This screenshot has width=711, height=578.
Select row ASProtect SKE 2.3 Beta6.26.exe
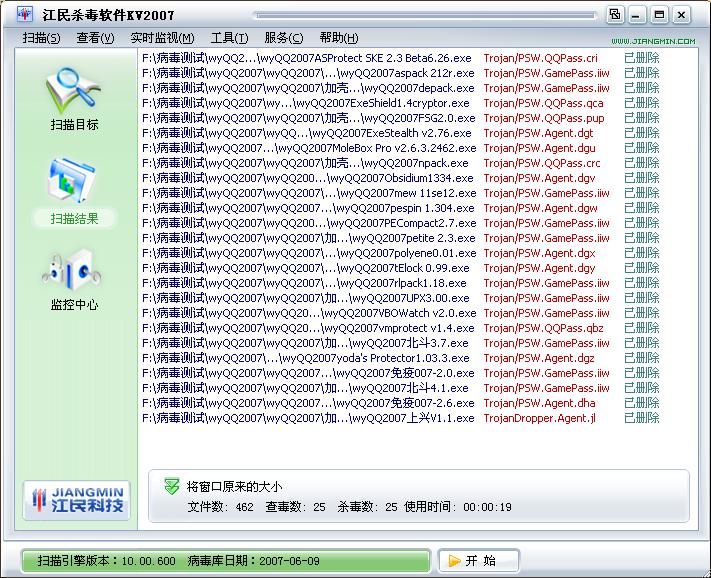[x=401, y=58]
